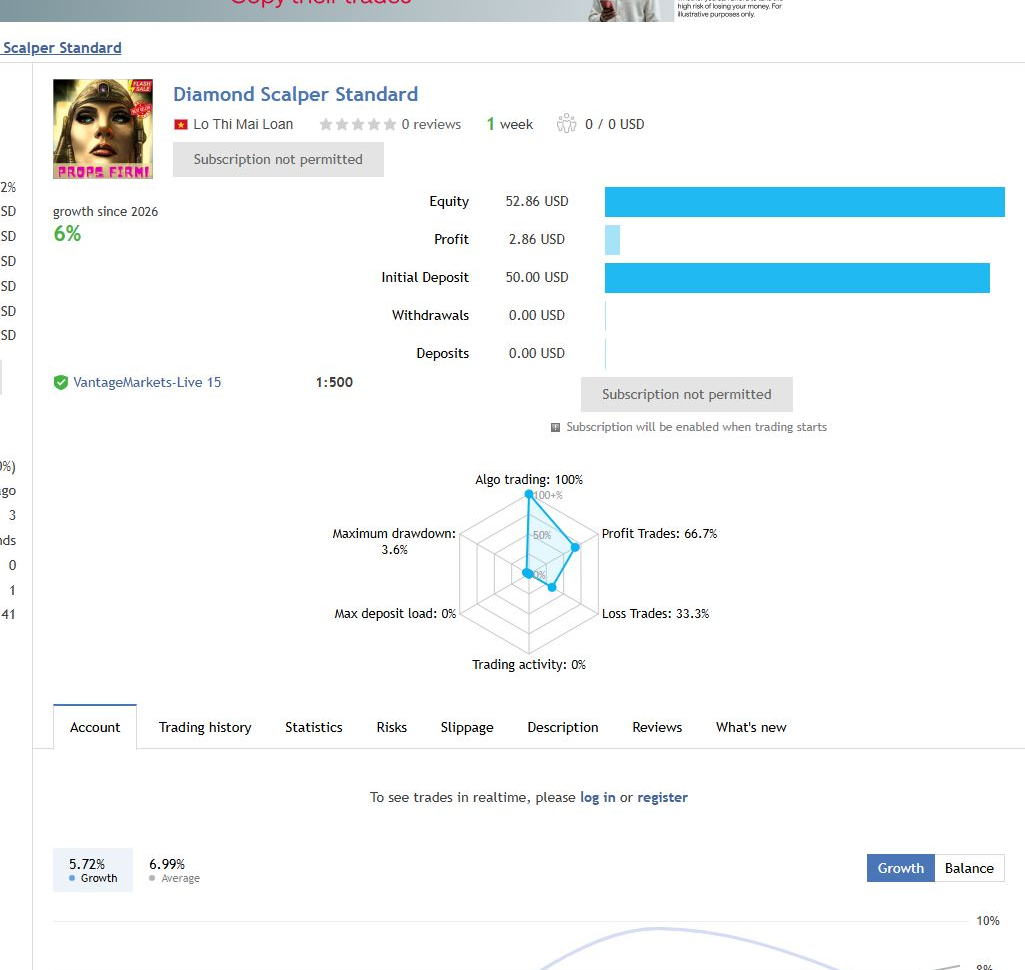This screenshot has width=1025, height=970.
Task: Click the Diamond Scalper Standard title
Action: (295, 94)
